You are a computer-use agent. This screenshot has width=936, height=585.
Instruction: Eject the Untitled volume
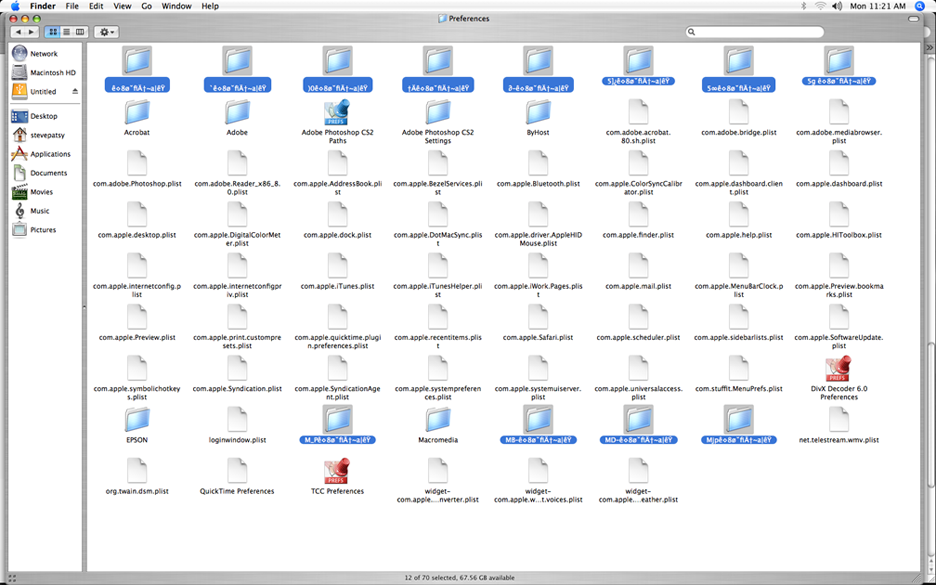pyautogui.click(x=75, y=91)
